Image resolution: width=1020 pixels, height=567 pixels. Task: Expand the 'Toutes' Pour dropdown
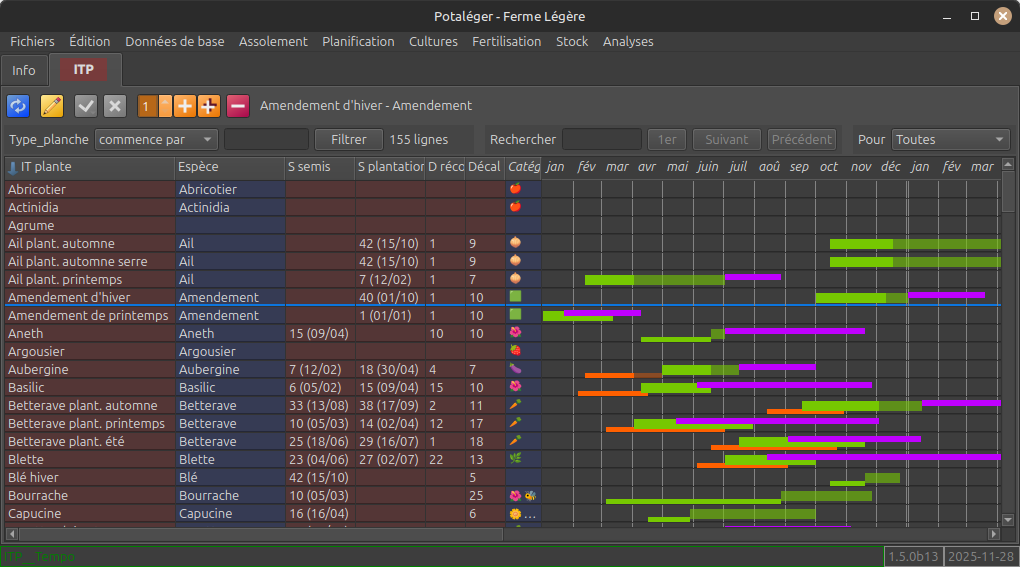coord(950,140)
